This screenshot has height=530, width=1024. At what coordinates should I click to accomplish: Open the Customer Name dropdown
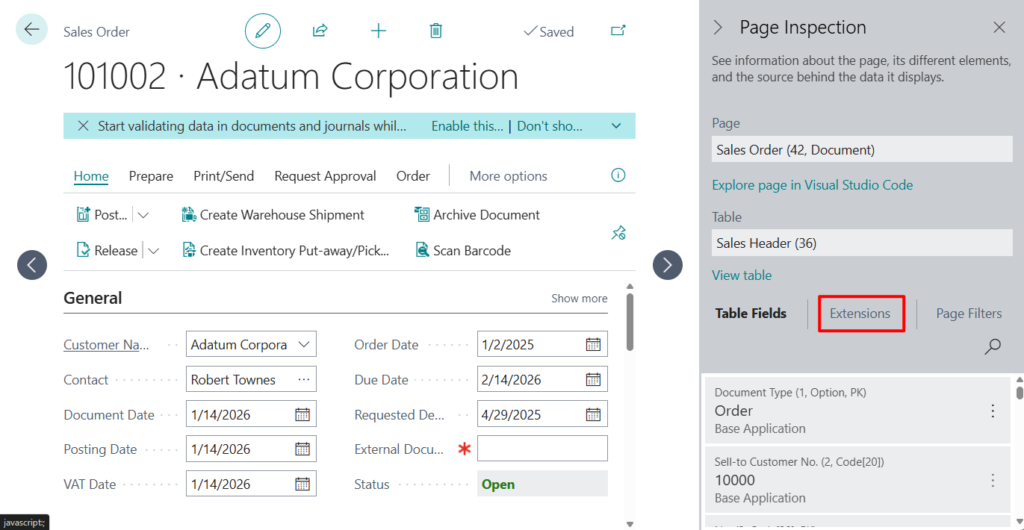tap(304, 345)
